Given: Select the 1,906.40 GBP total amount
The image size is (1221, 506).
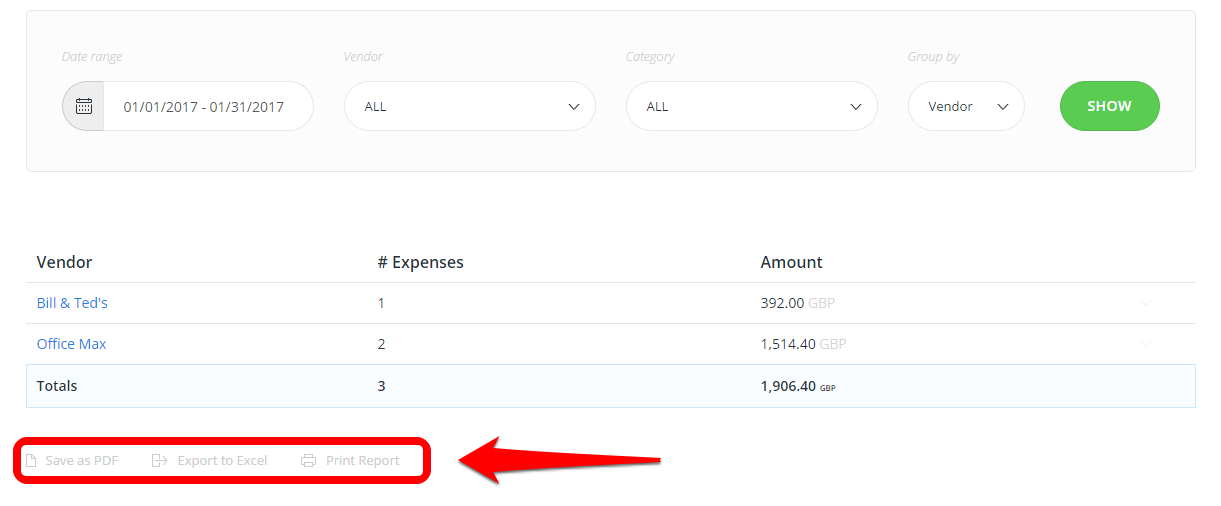Looking at the screenshot, I should click(x=798, y=386).
